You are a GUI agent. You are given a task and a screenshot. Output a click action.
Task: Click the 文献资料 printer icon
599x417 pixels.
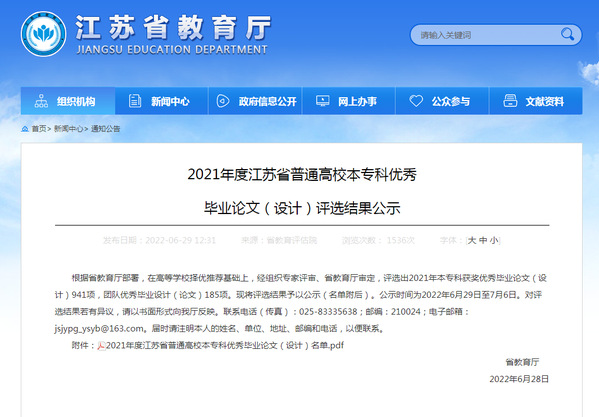[x=510, y=101]
